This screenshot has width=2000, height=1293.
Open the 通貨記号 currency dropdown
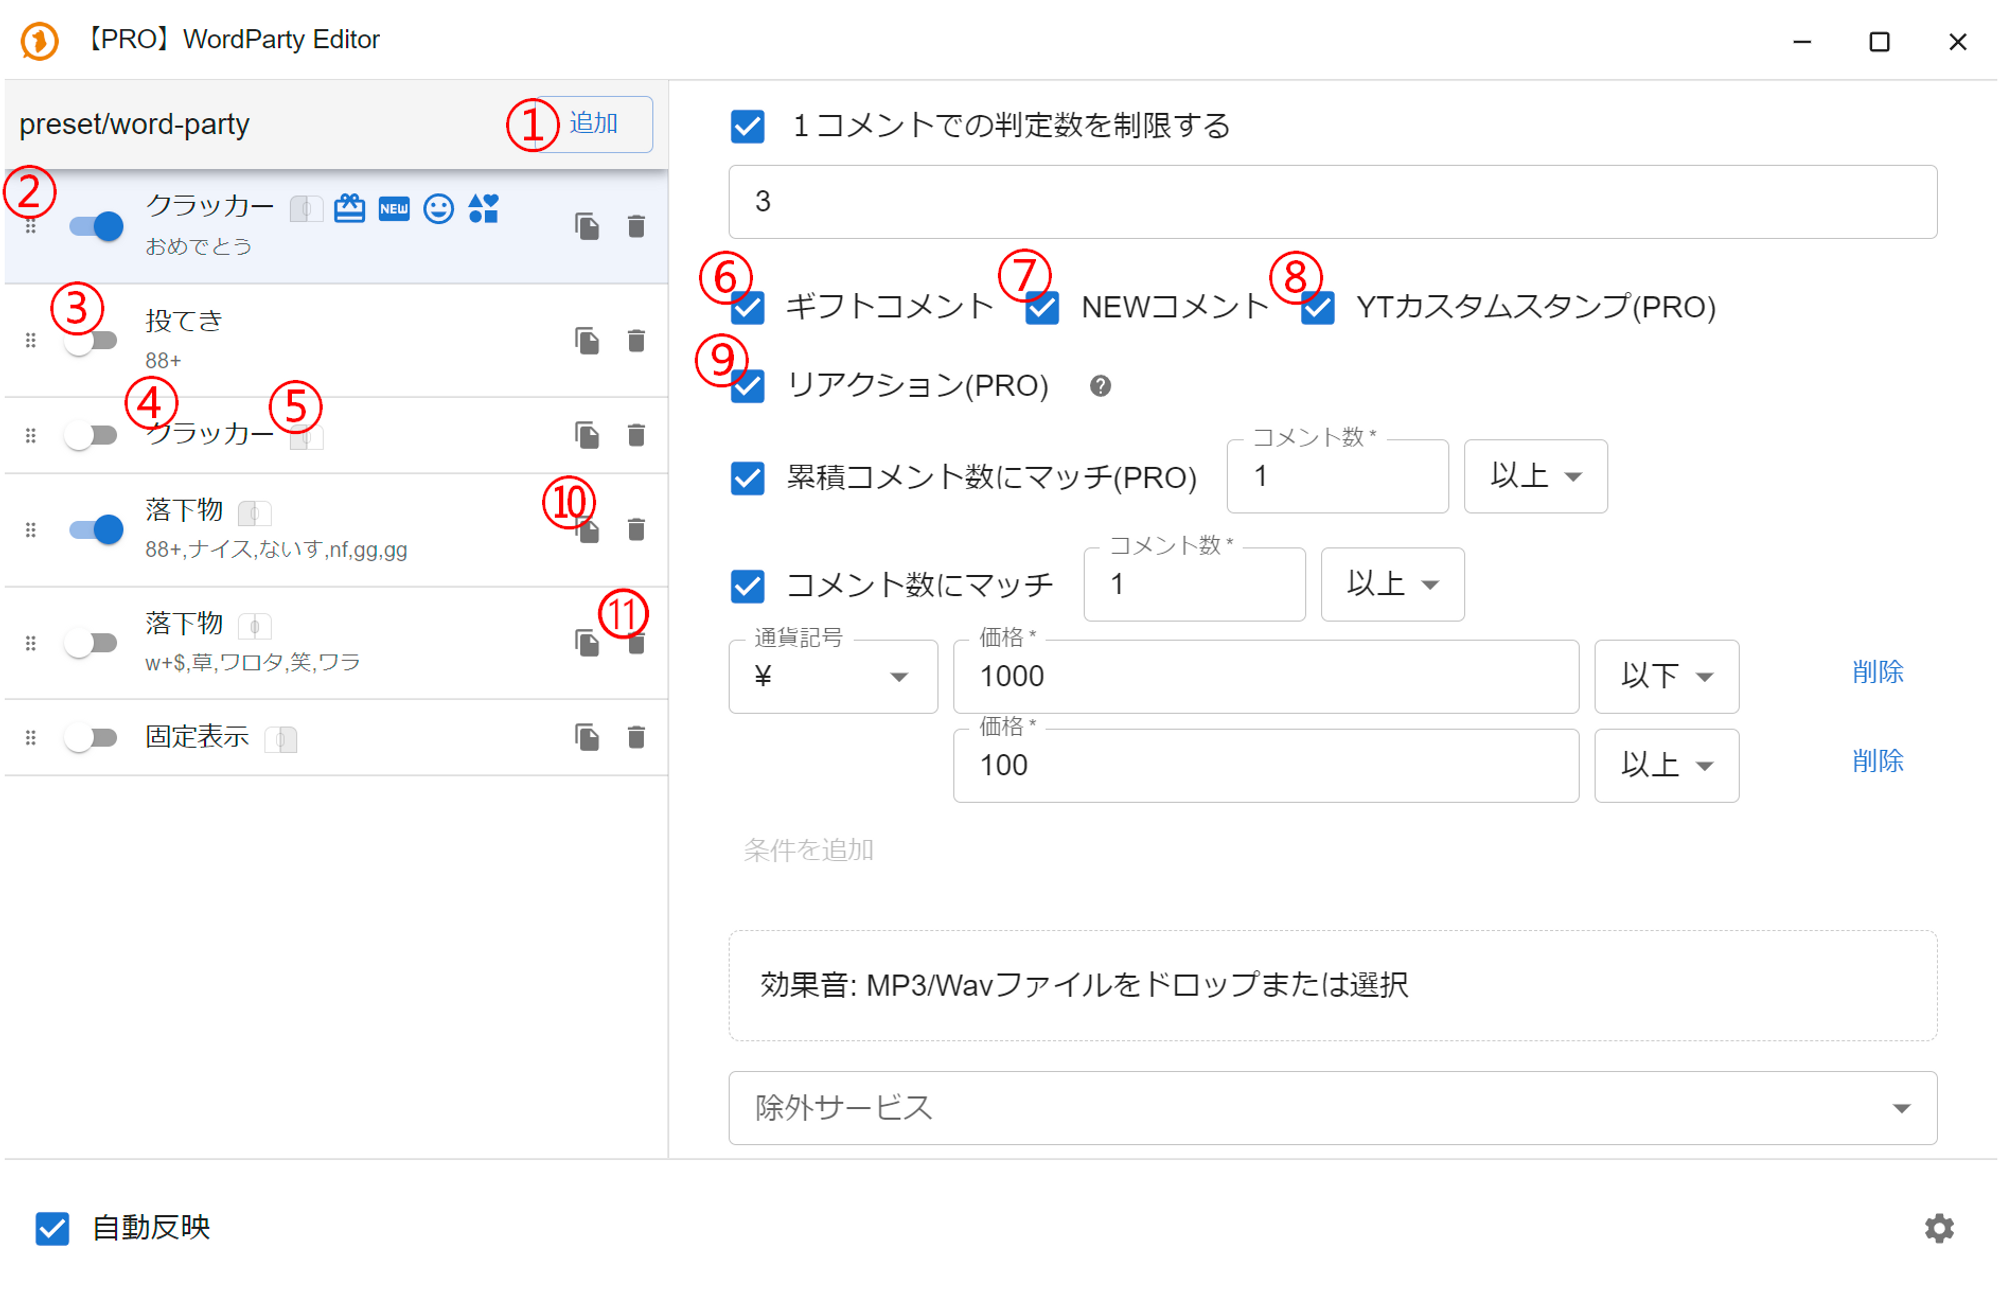coord(832,677)
